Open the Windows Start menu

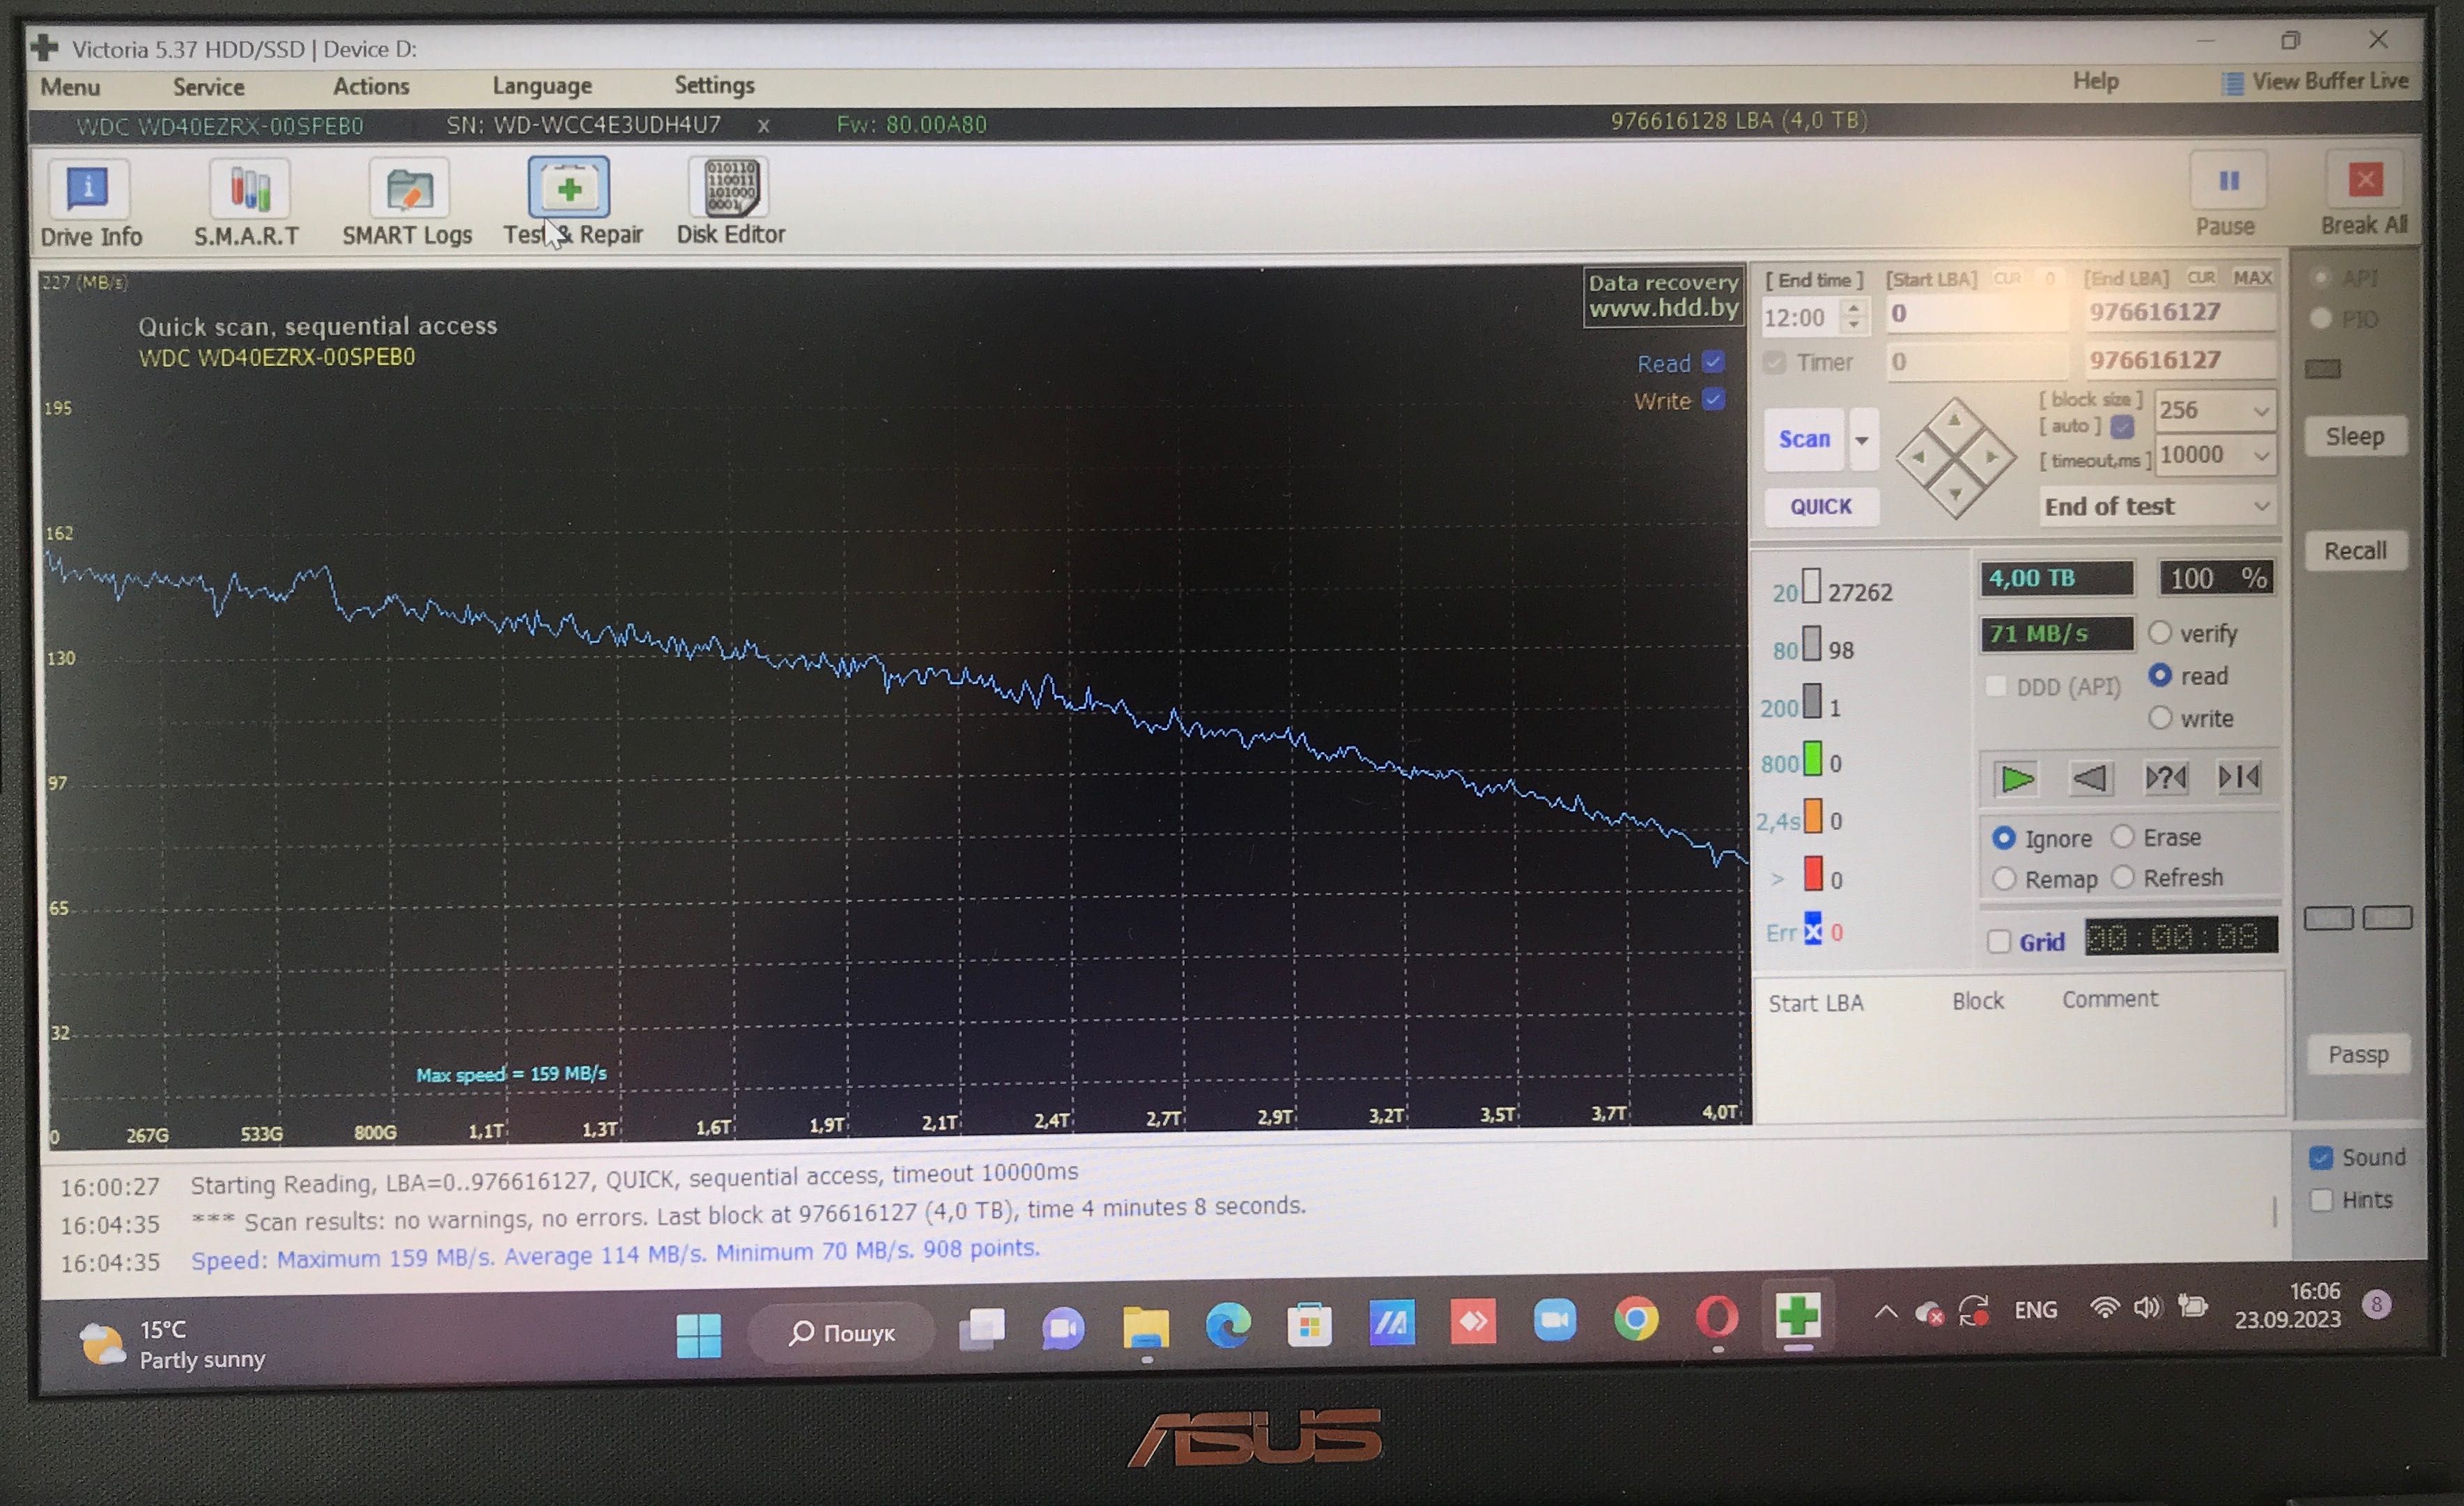point(698,1335)
